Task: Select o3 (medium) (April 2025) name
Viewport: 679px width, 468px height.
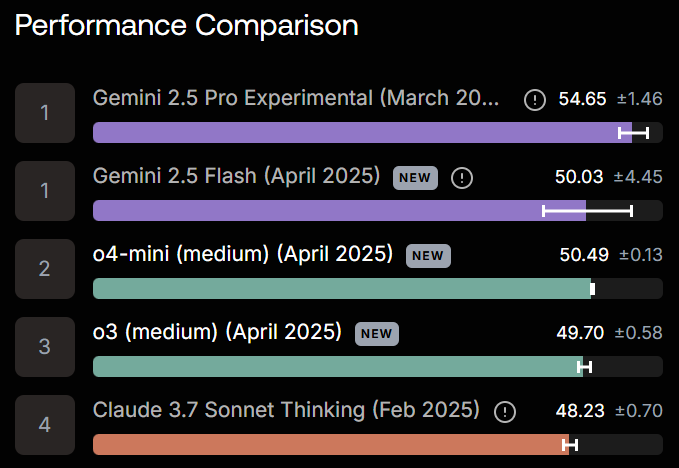Action: point(217,332)
